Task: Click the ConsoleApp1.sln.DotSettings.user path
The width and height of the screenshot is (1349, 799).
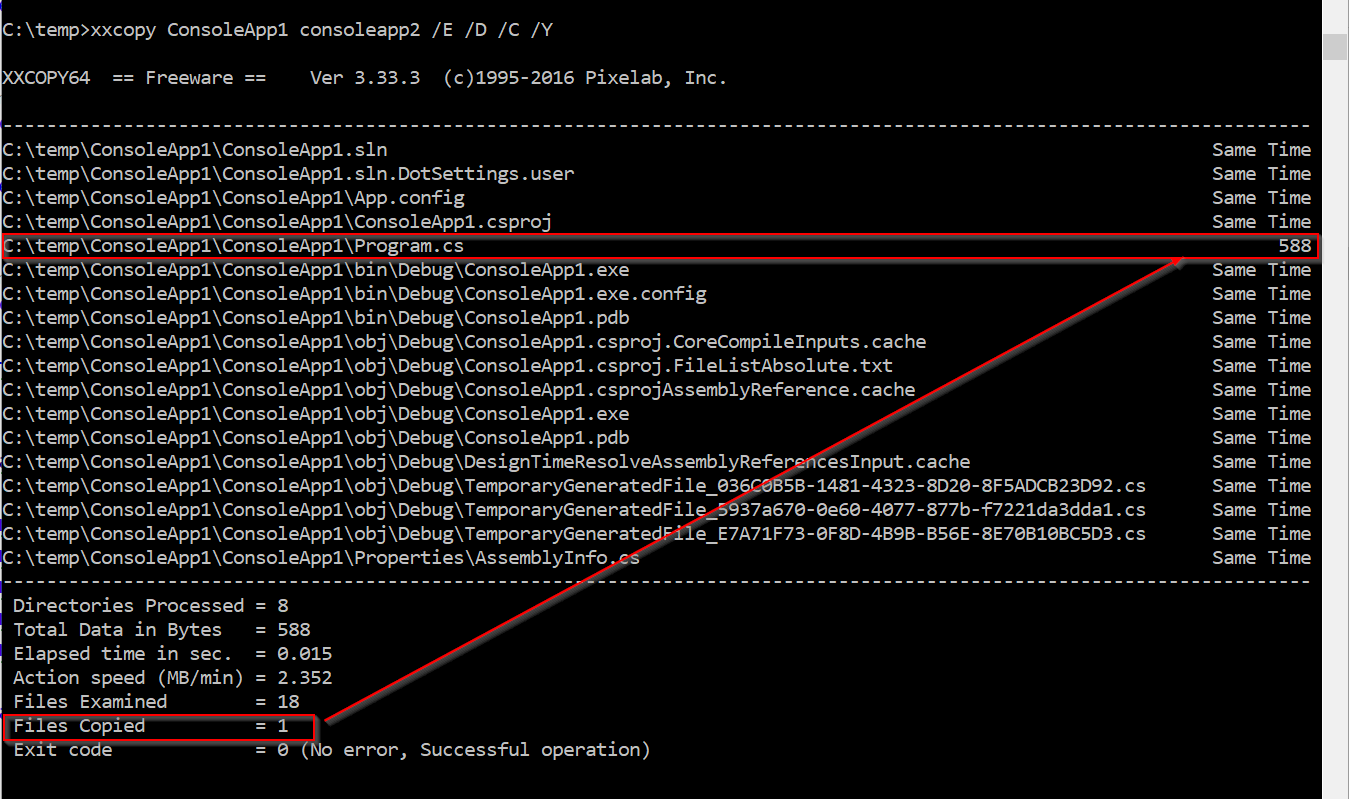Action: pos(288,174)
